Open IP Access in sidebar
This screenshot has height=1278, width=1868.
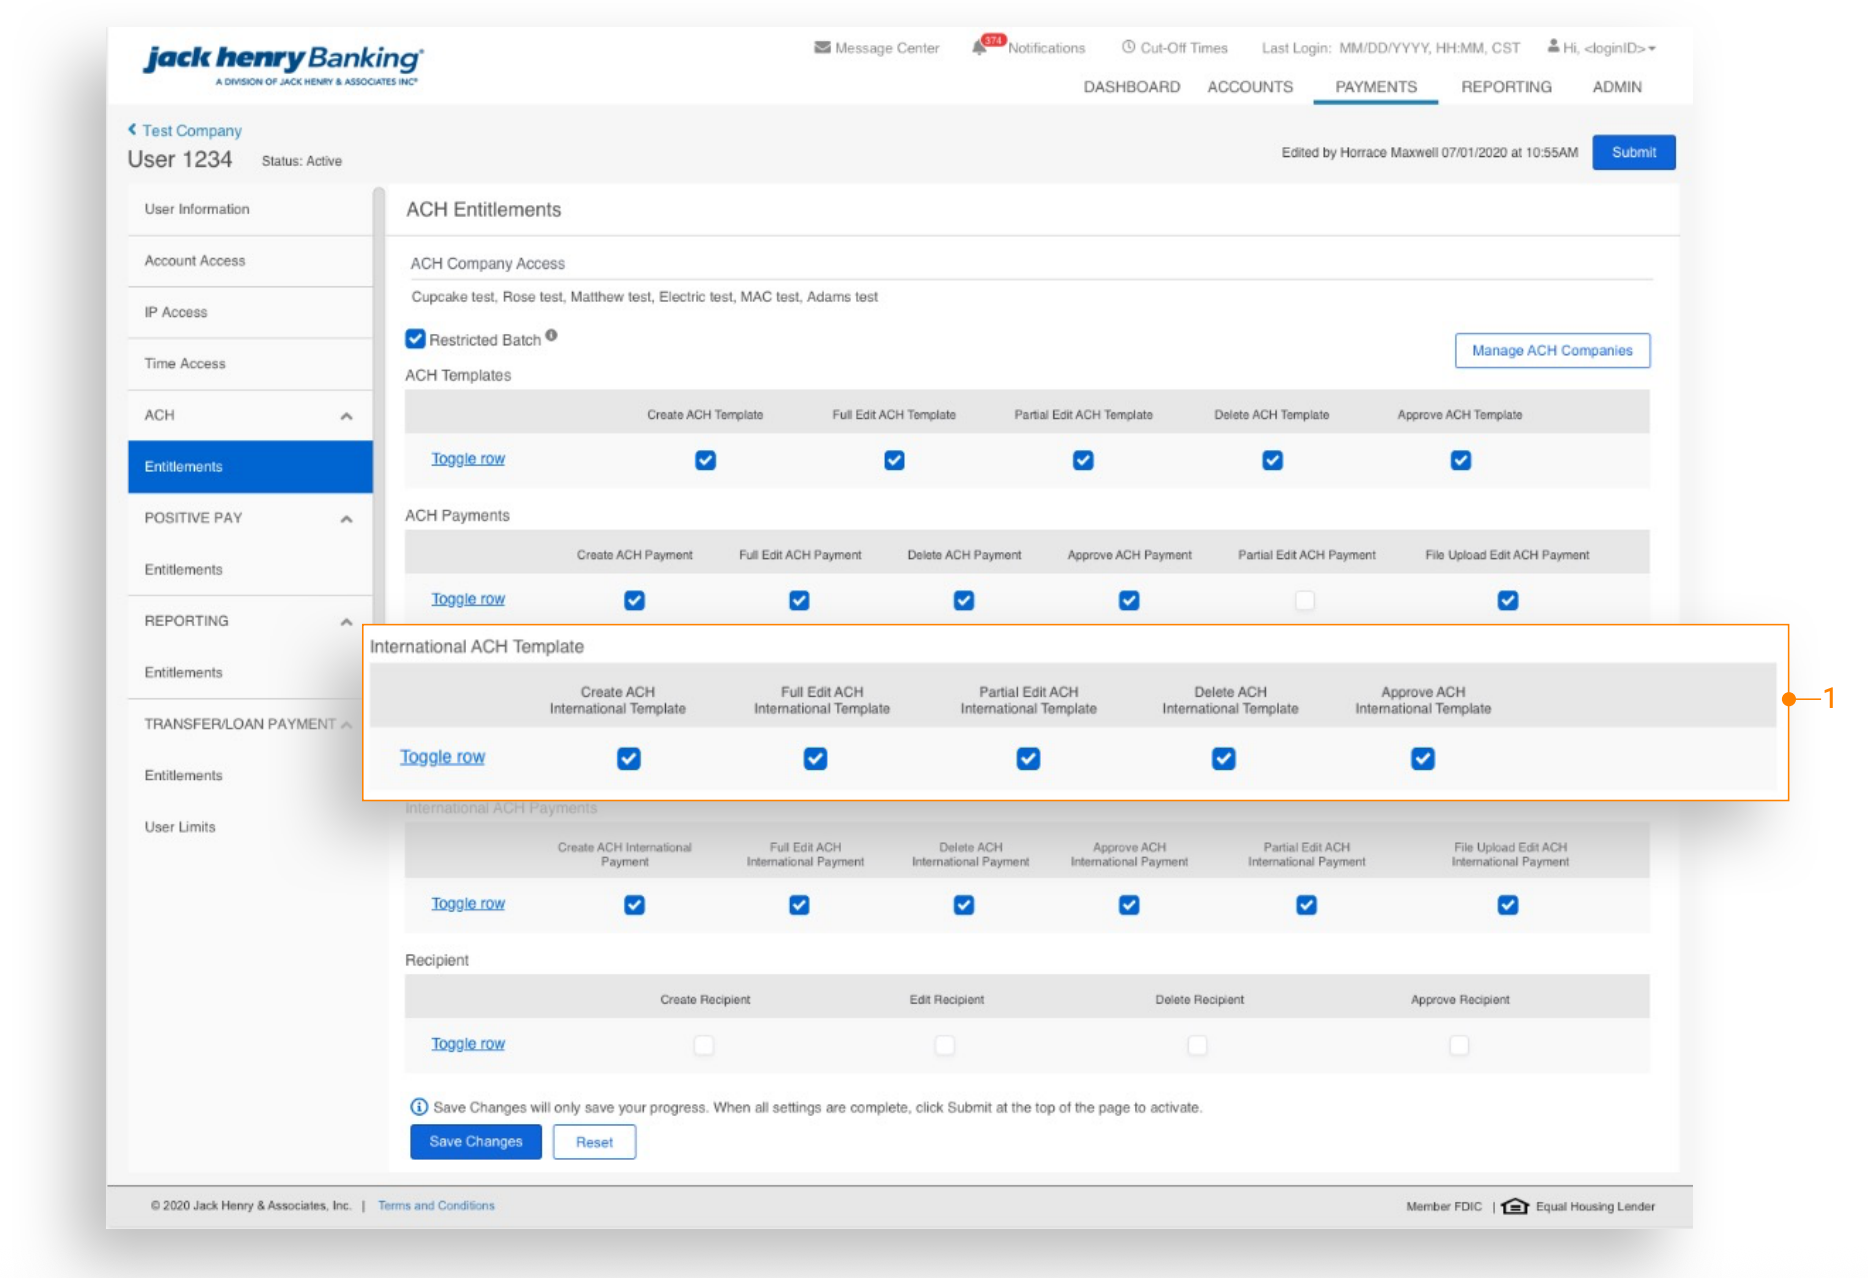point(250,313)
